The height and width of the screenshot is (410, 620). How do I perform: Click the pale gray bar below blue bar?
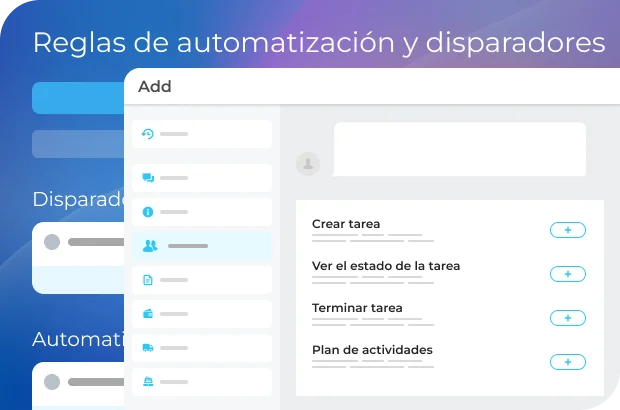click(x=78, y=144)
